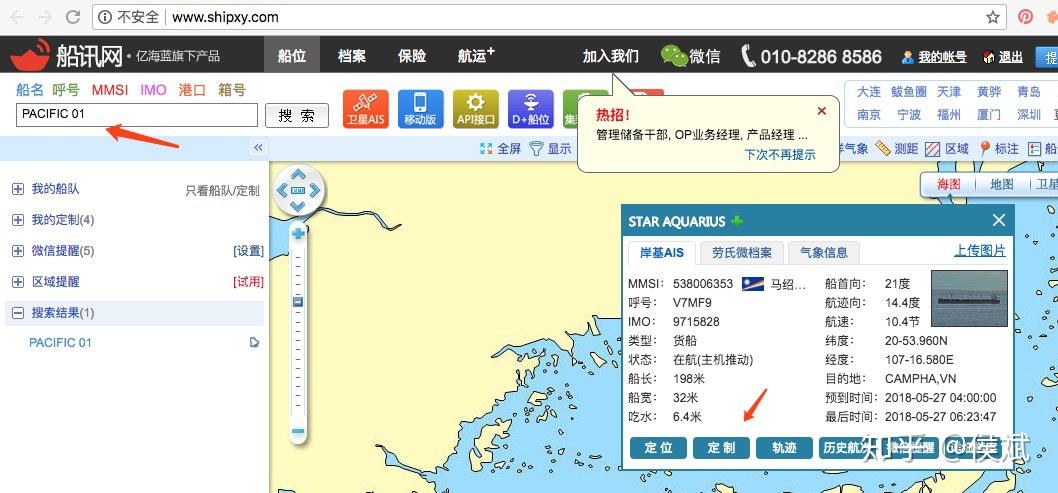Open the 卫星AIS satellite icon
This screenshot has height=493, width=1058.
coord(366,109)
